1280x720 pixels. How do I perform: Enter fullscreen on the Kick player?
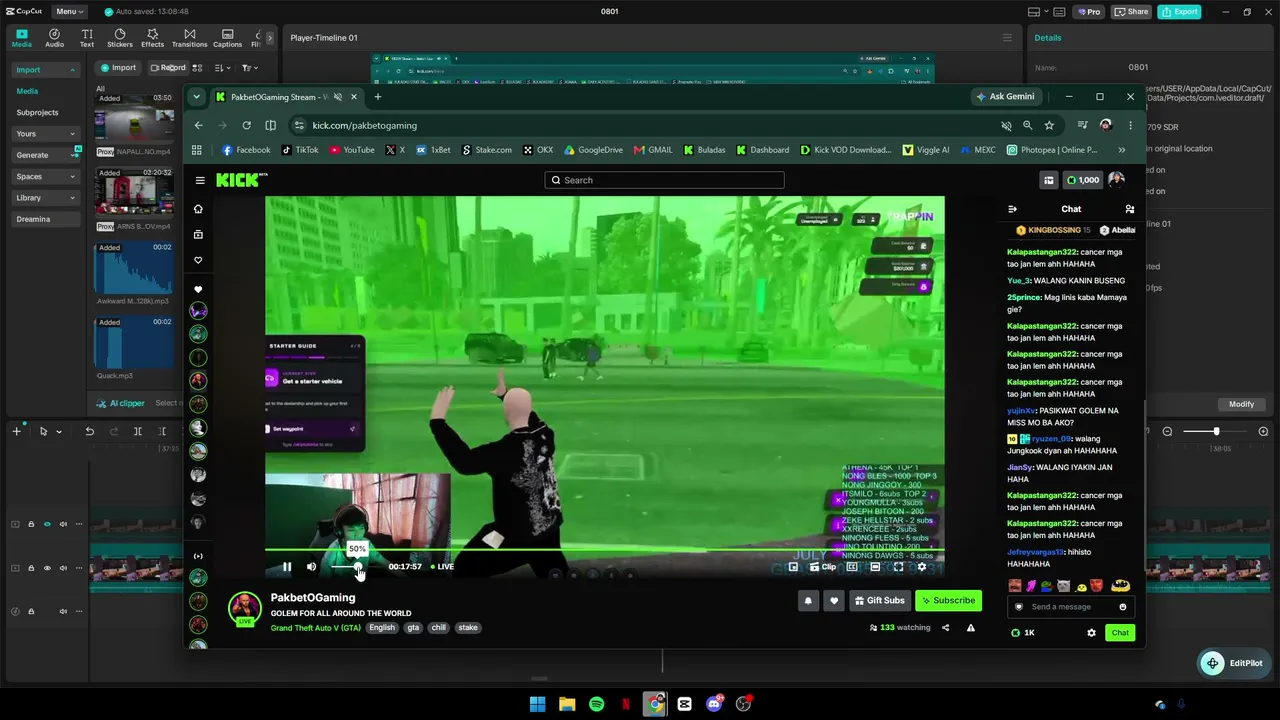pyautogui.click(x=898, y=567)
